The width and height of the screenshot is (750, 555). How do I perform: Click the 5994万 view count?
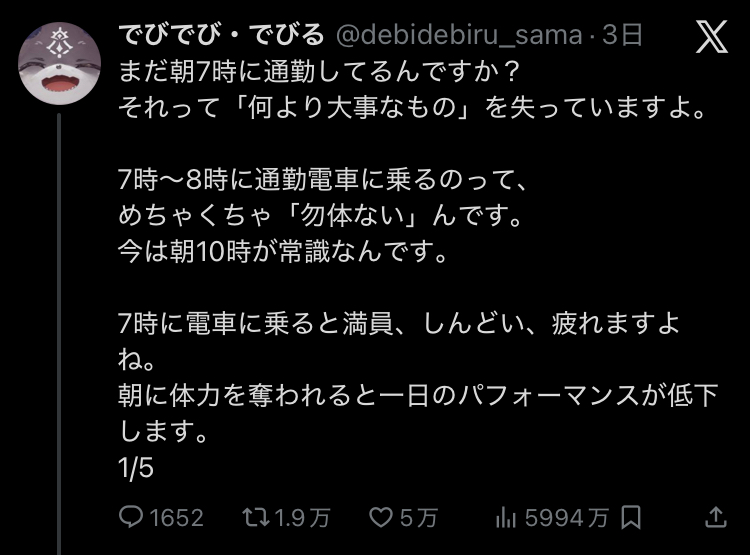click(x=567, y=517)
